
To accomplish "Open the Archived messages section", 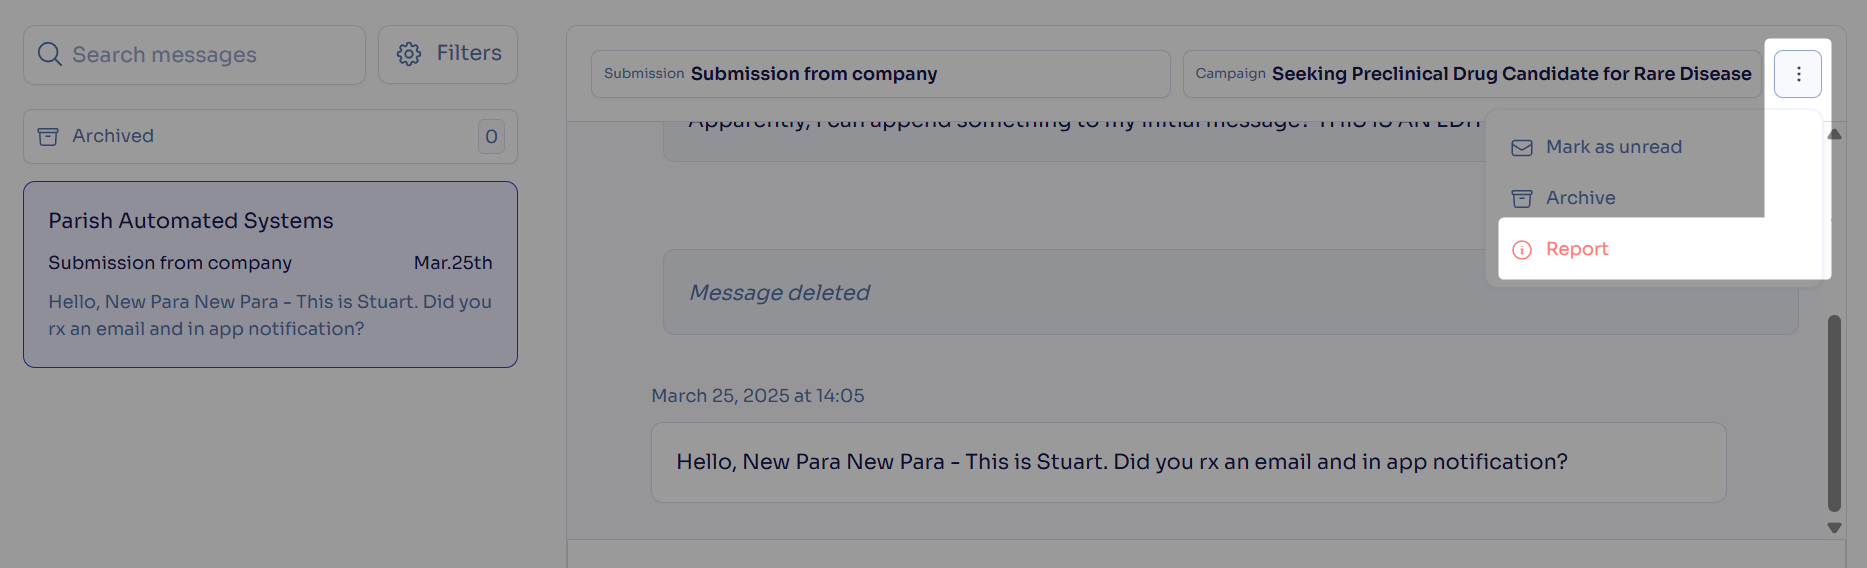I will pos(270,136).
